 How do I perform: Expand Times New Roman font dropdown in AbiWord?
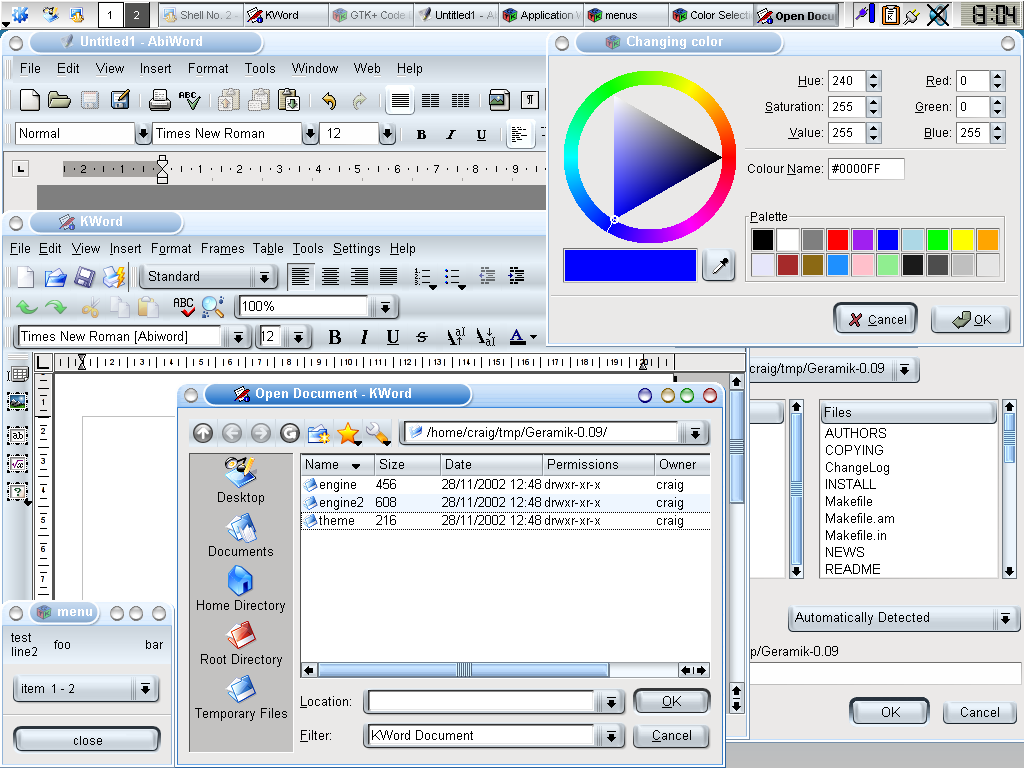310,134
